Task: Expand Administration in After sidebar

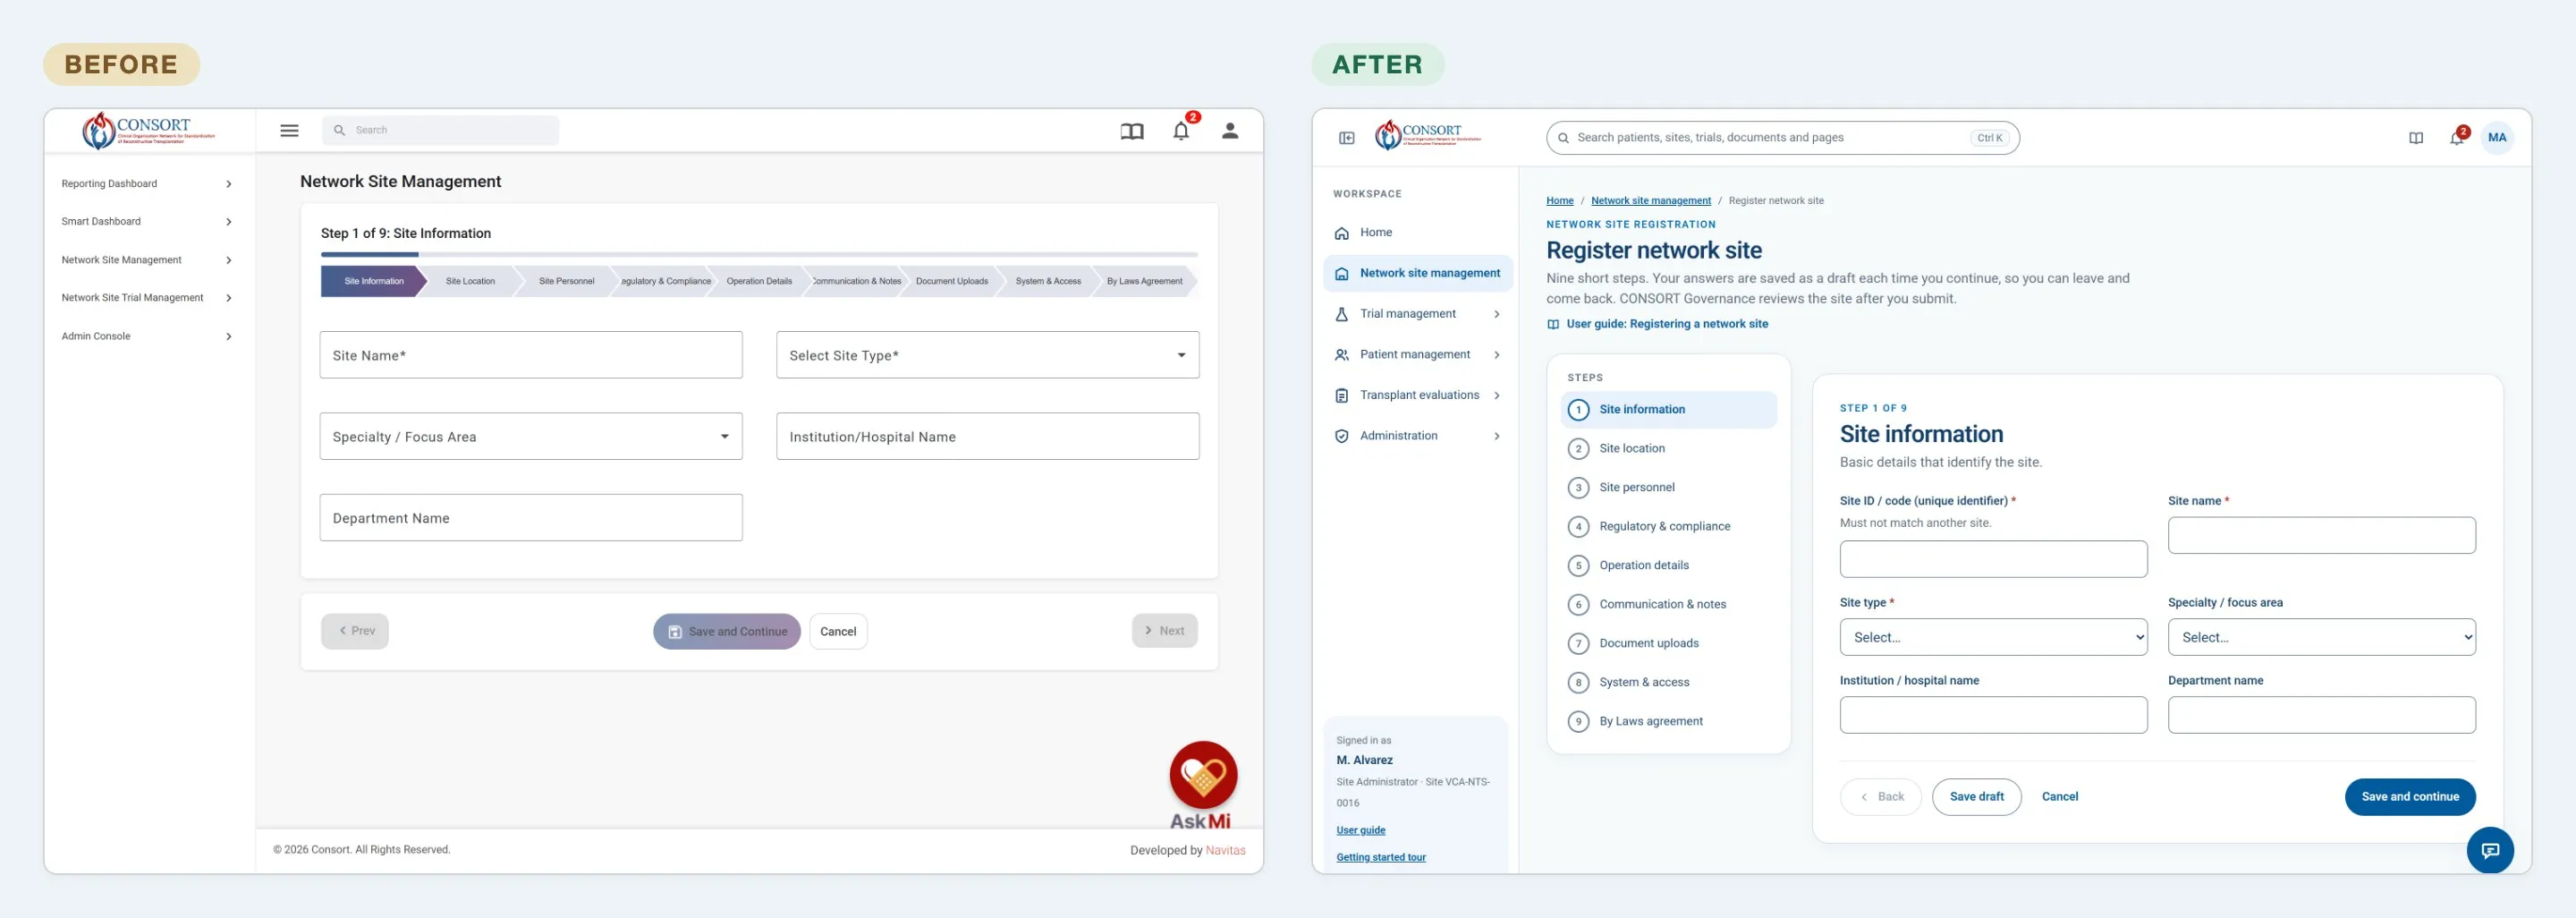Action: pos(1417,436)
